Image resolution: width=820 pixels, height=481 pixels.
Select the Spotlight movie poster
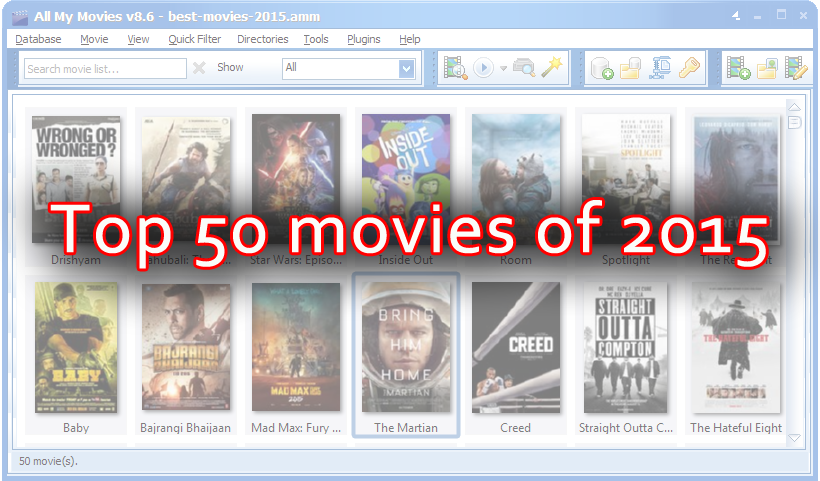[626, 179]
